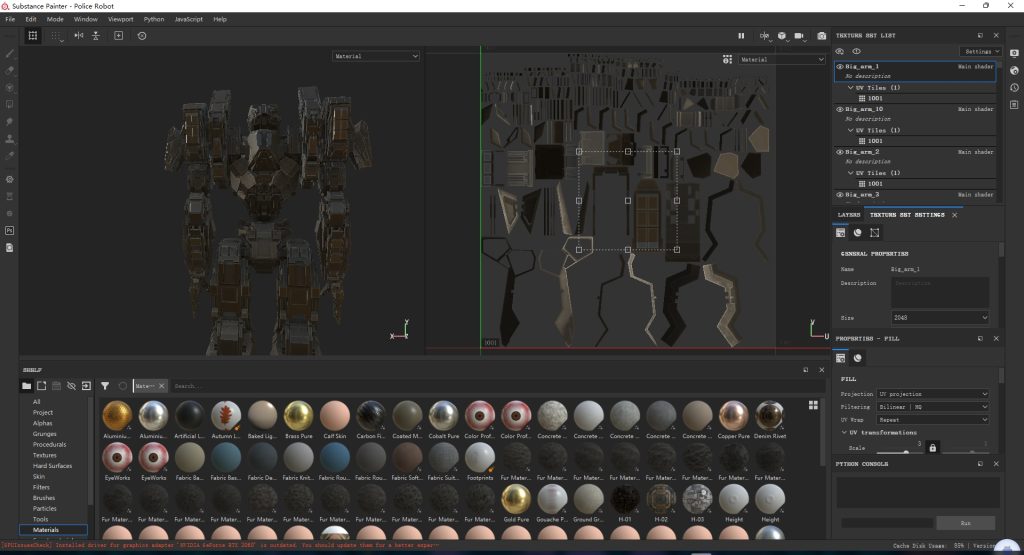This screenshot has height=555, width=1024.
Task: Click the camera selection video icon
Action: tap(799, 36)
